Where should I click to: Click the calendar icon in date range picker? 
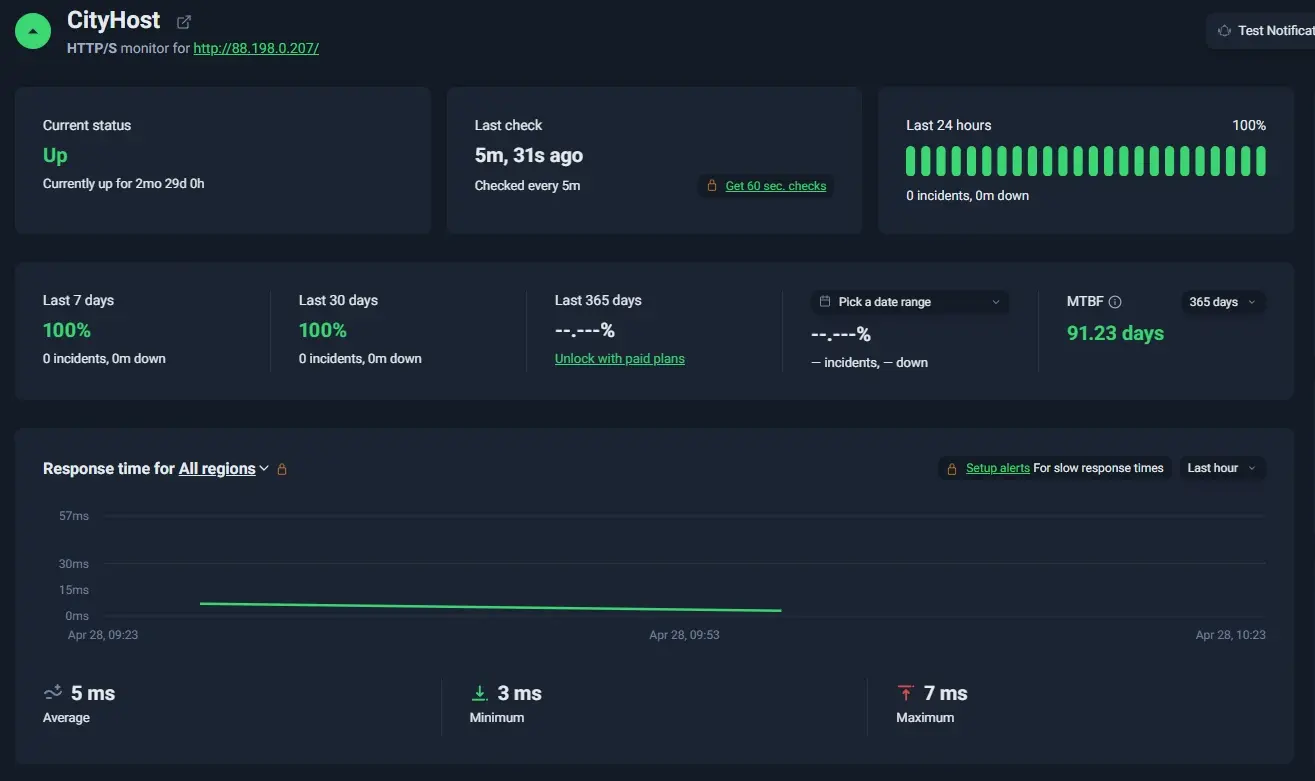(x=825, y=302)
